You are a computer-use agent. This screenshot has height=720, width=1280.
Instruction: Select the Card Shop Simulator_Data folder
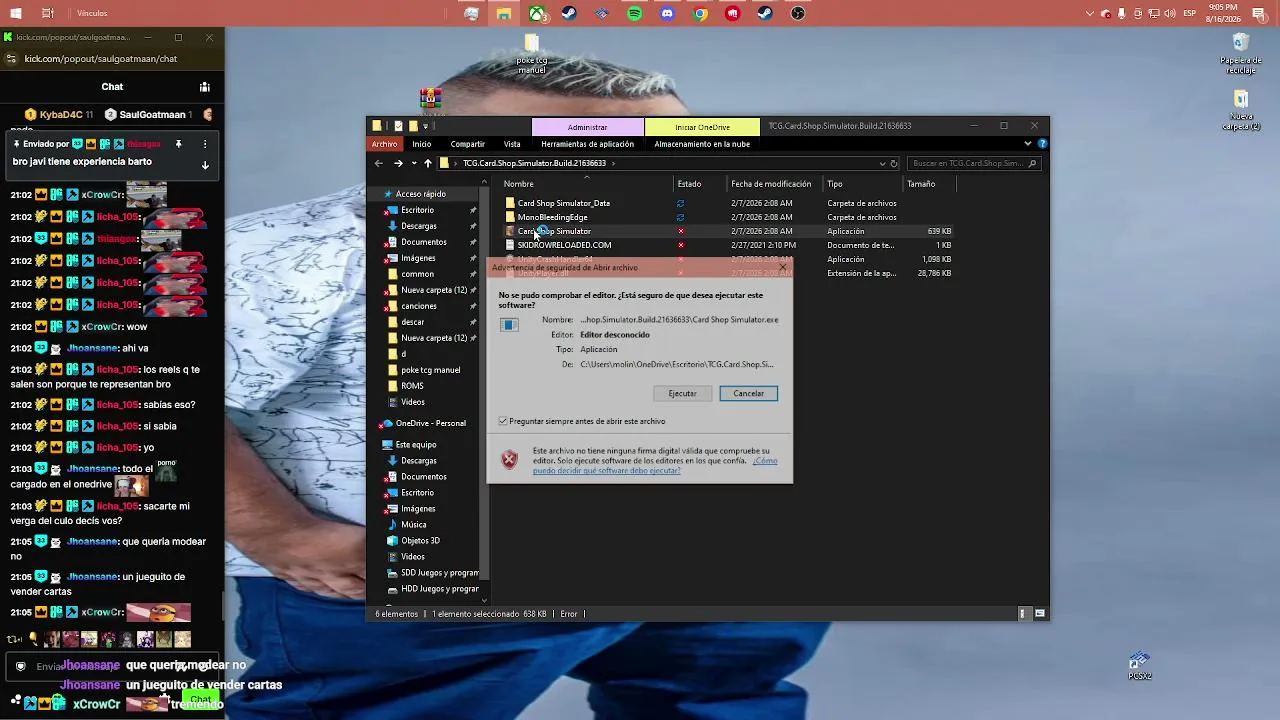[564, 203]
